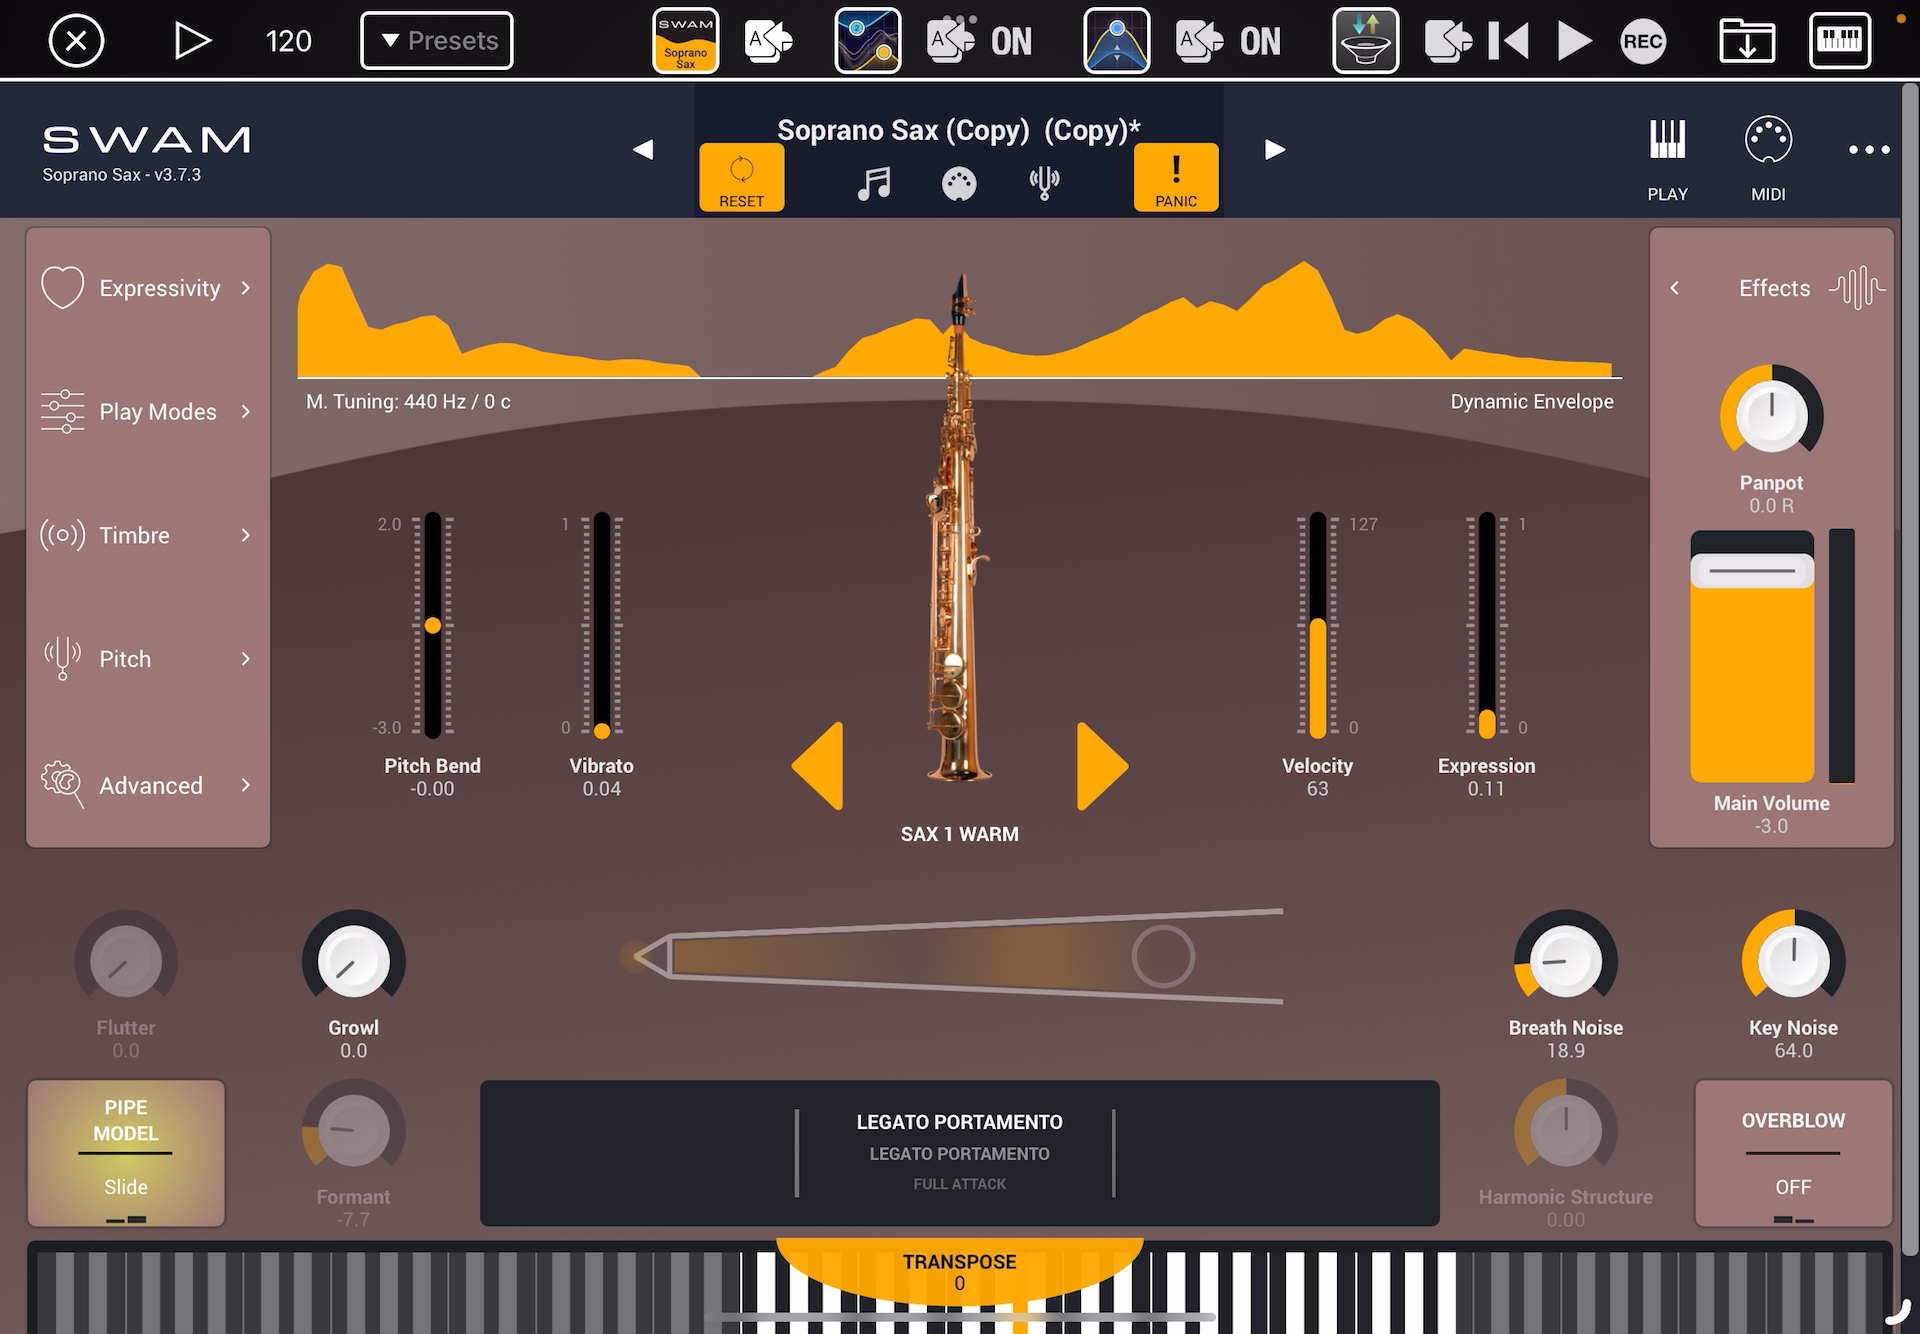Expand the Play Modes section
Screen dimensions: 1920x1334
(x=148, y=412)
